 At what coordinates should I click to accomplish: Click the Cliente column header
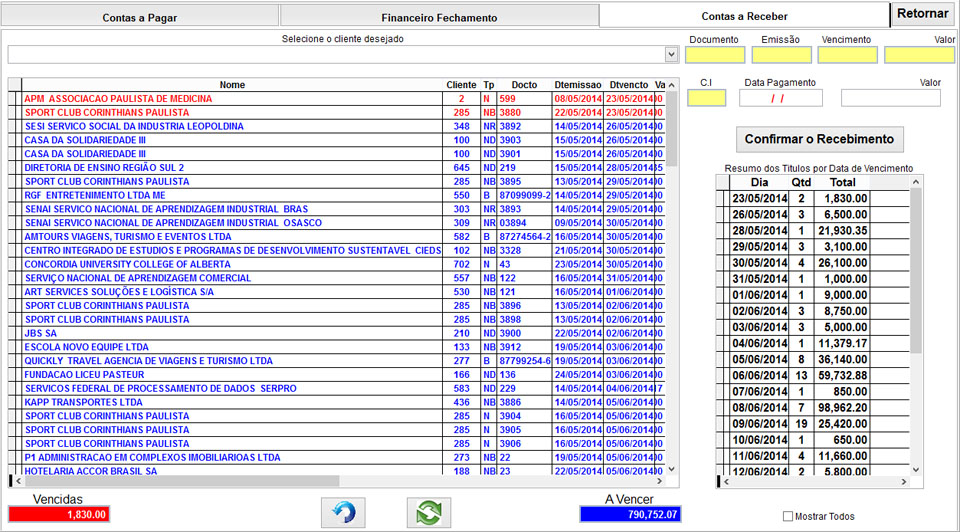tap(461, 85)
